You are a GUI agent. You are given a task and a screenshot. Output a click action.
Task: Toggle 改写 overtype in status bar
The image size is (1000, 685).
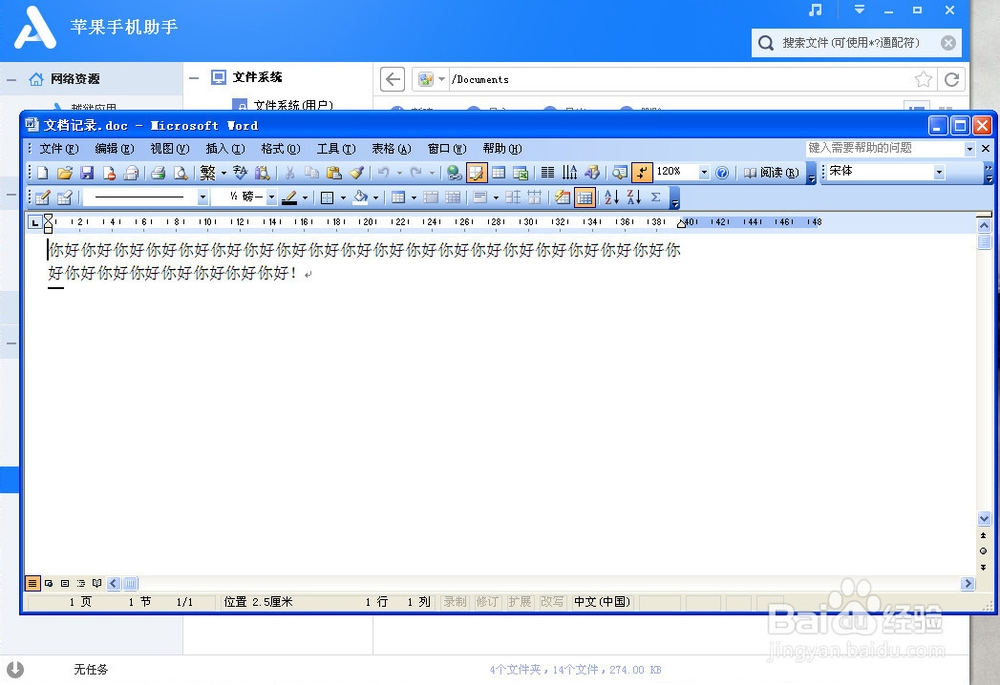click(x=552, y=601)
